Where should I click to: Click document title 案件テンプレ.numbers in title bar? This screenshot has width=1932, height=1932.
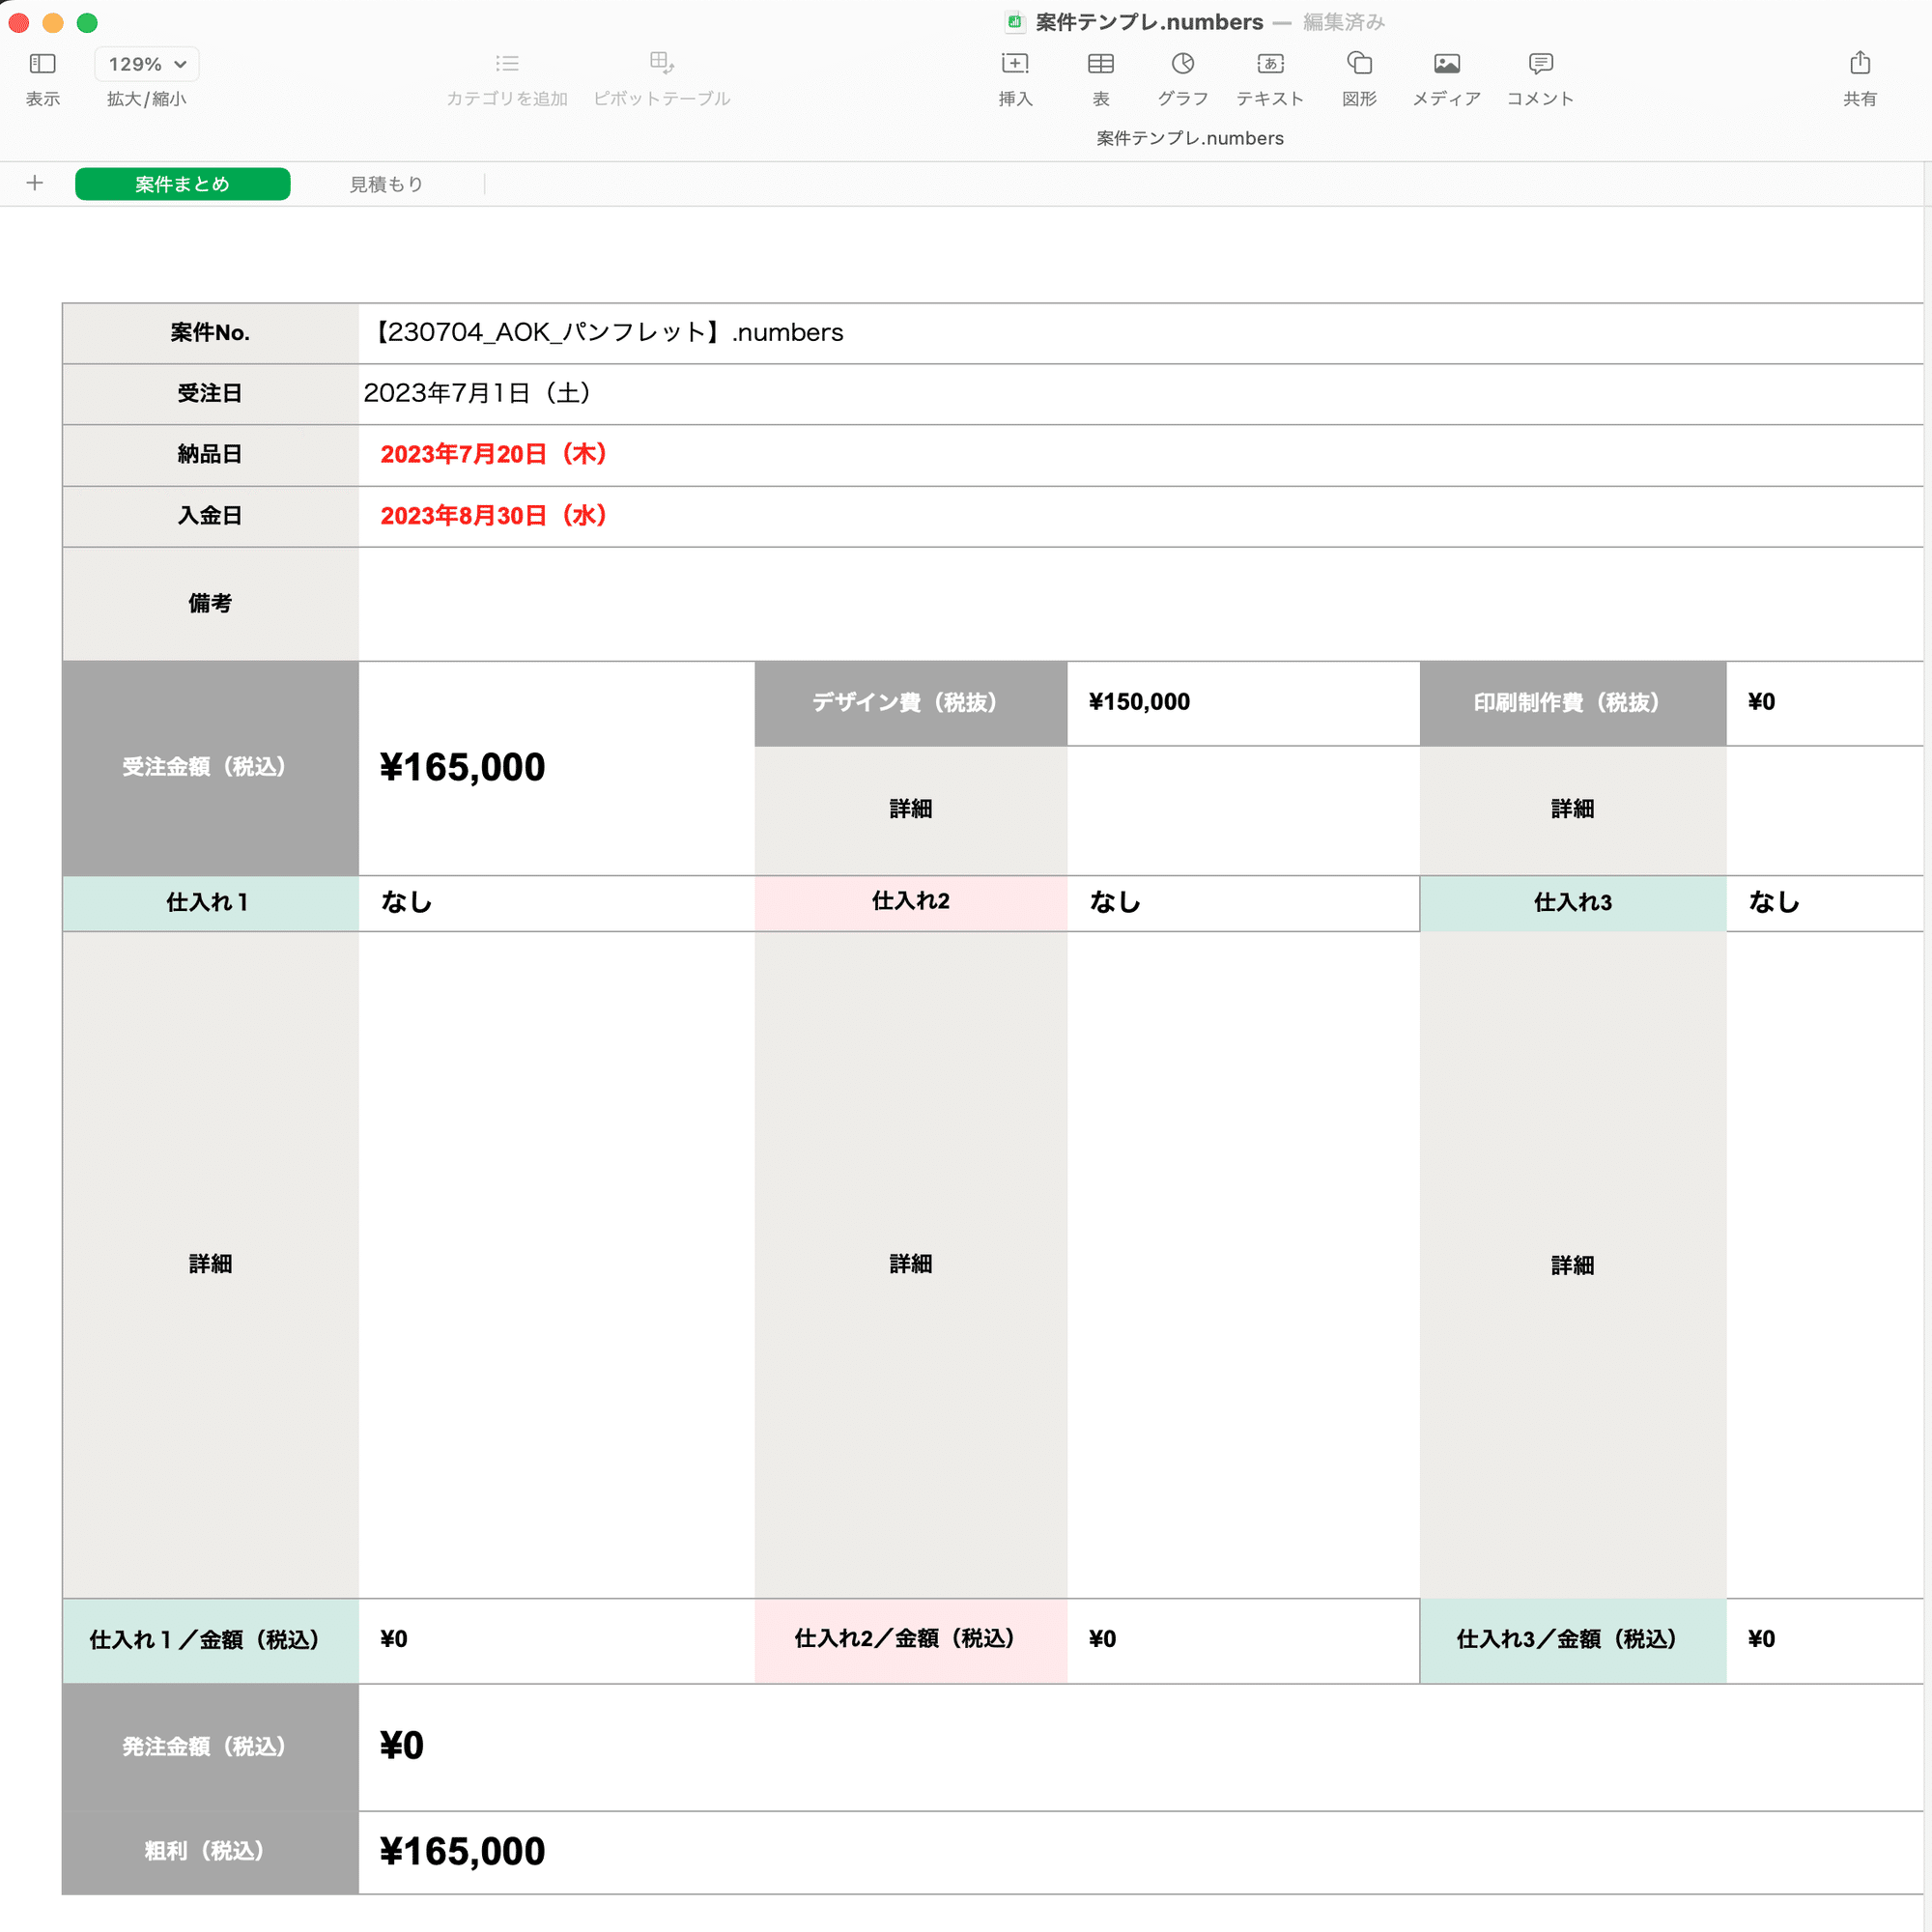pos(1148,22)
